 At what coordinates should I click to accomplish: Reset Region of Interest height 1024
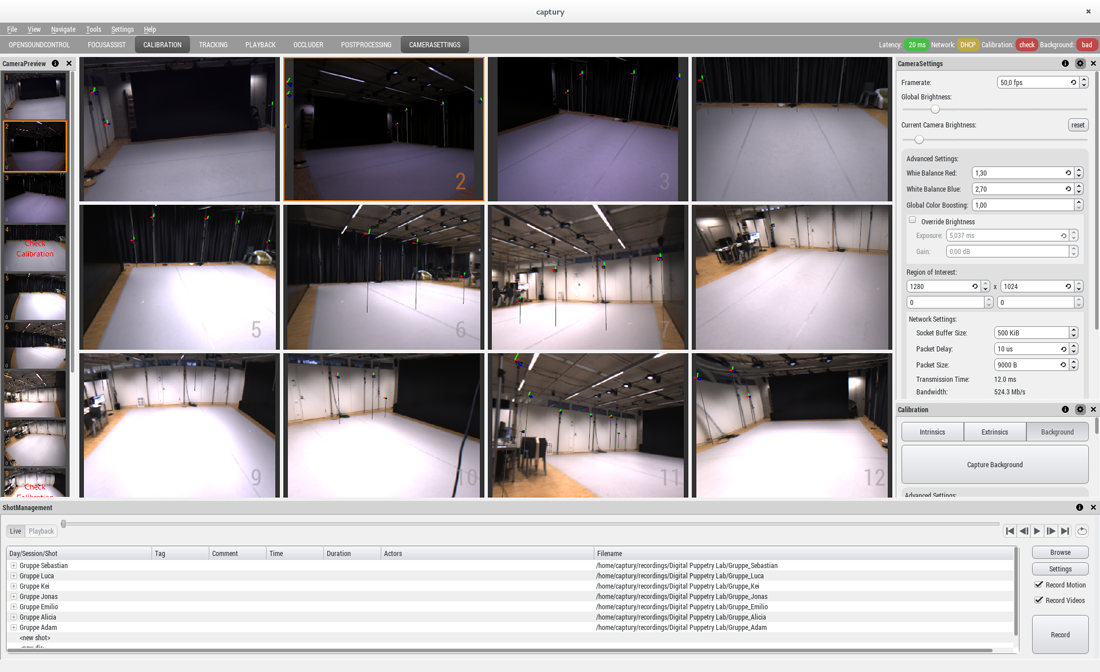1068,286
